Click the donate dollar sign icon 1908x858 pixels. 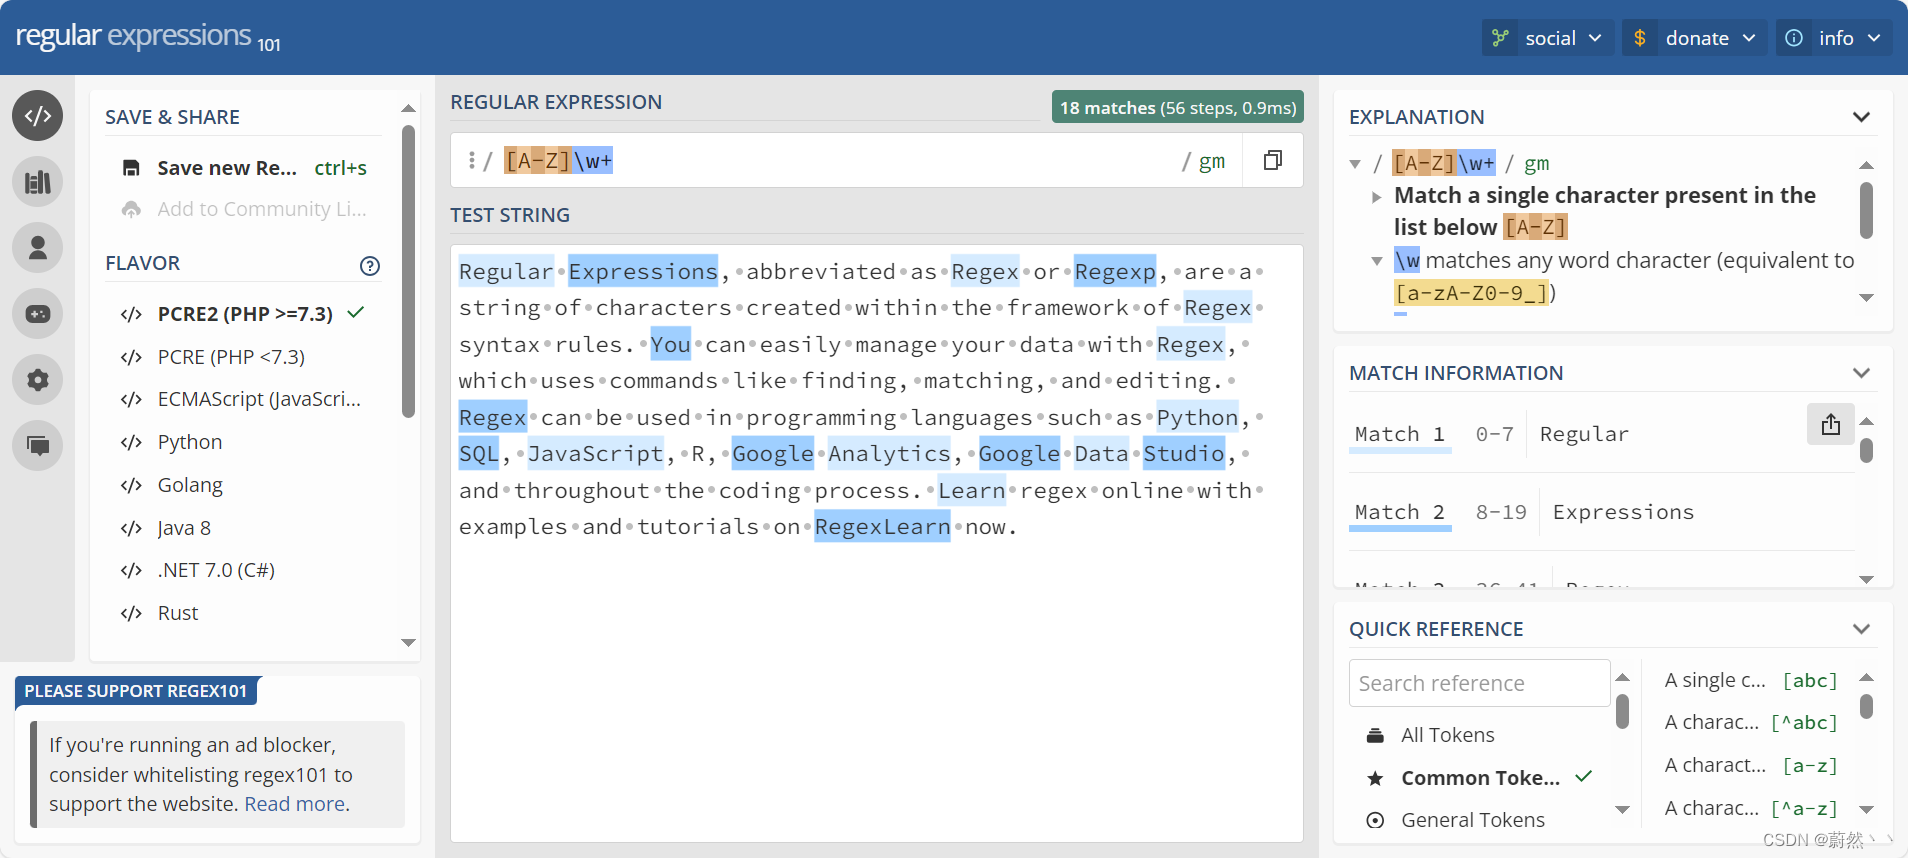[x=1640, y=38]
